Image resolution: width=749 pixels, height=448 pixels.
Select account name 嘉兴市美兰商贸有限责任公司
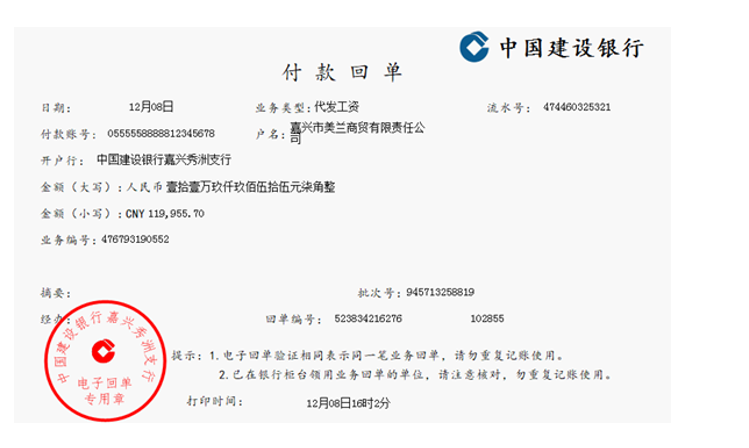point(357,133)
